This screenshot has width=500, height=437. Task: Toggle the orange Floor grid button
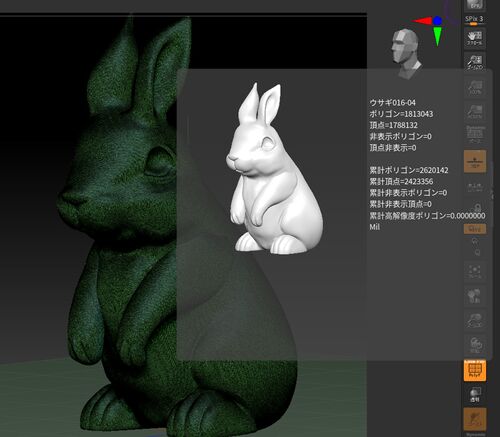coord(475,161)
